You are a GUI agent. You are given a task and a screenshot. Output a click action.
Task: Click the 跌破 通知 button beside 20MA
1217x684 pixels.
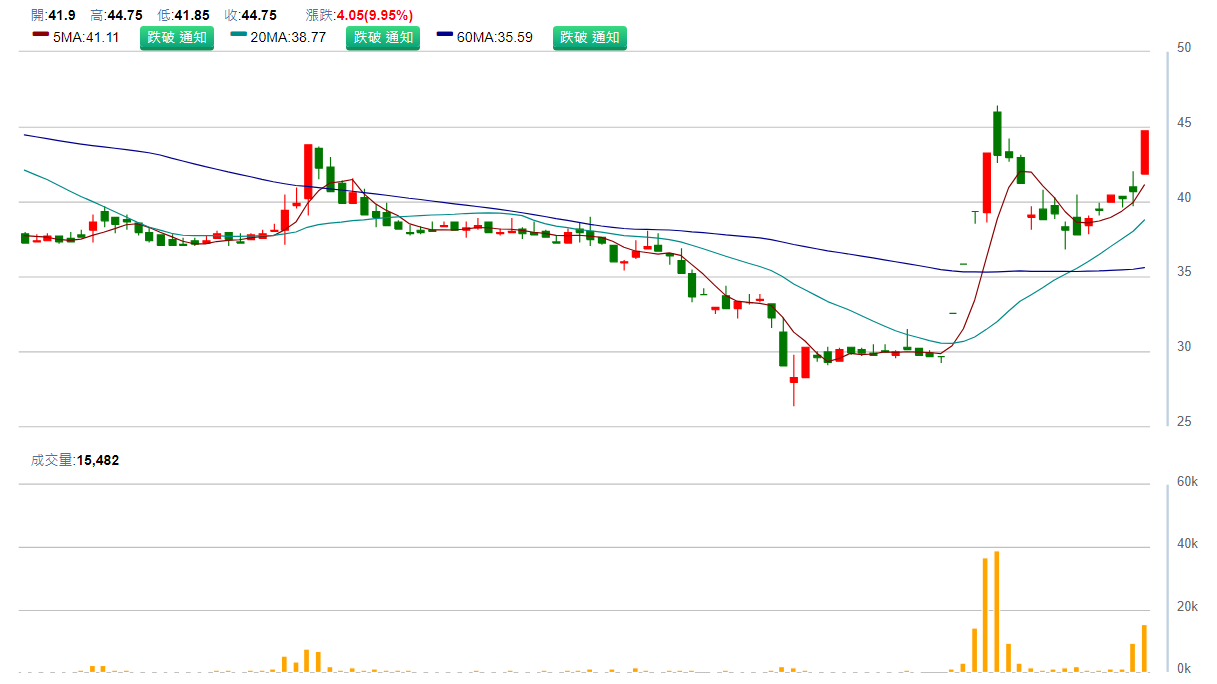(383, 38)
